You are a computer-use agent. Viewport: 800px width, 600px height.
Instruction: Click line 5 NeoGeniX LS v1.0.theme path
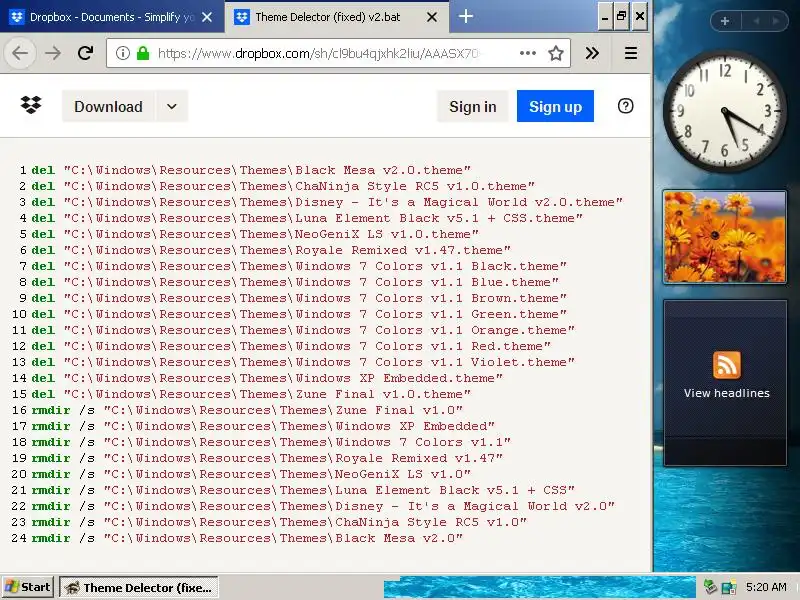click(x=271, y=234)
